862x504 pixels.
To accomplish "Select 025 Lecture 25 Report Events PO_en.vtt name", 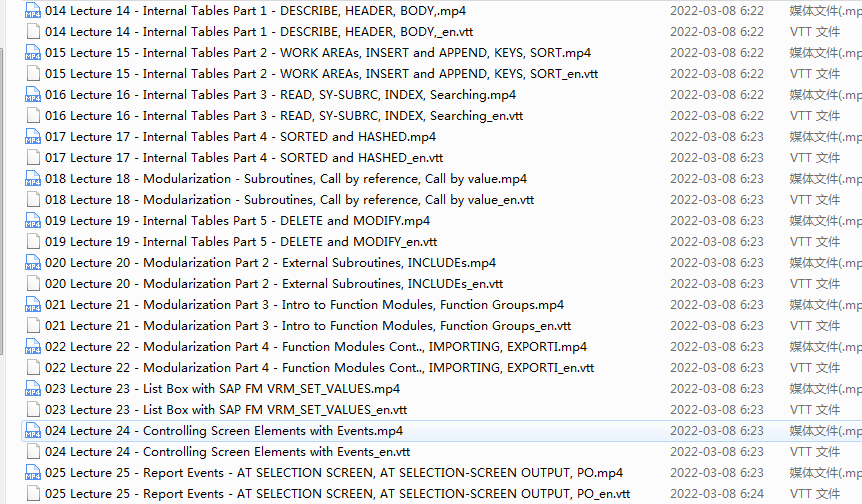I will [338, 493].
